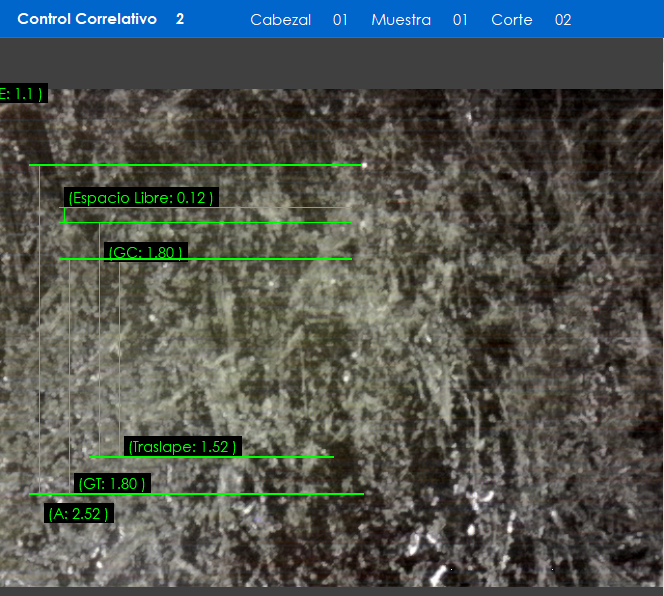Click the Corte label in header
The image size is (664, 596).
(512, 20)
